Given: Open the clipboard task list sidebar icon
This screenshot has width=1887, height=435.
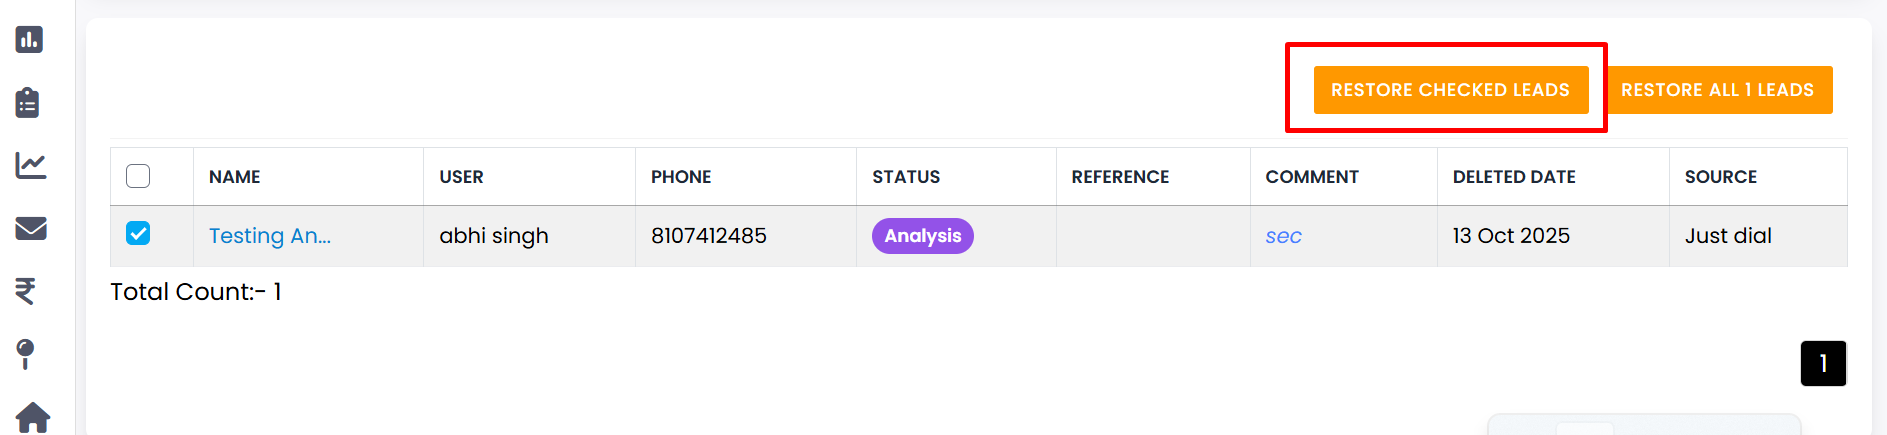Looking at the screenshot, I should pos(28,103).
